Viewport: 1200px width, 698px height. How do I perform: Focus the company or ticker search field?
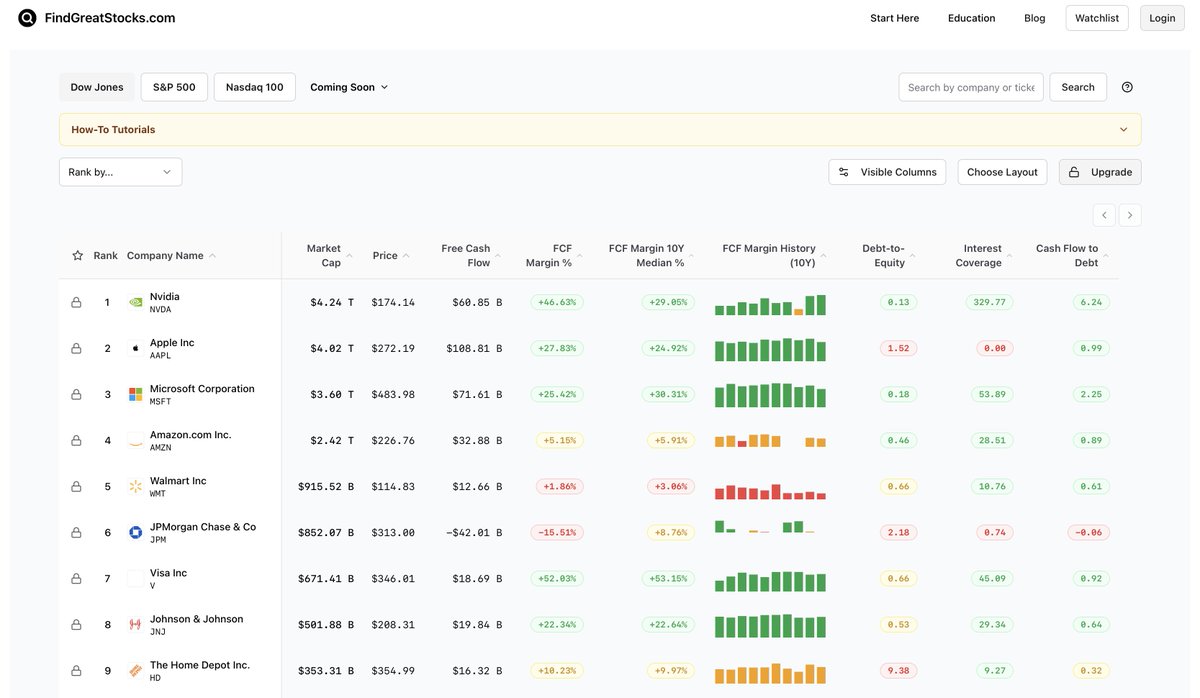coord(971,87)
